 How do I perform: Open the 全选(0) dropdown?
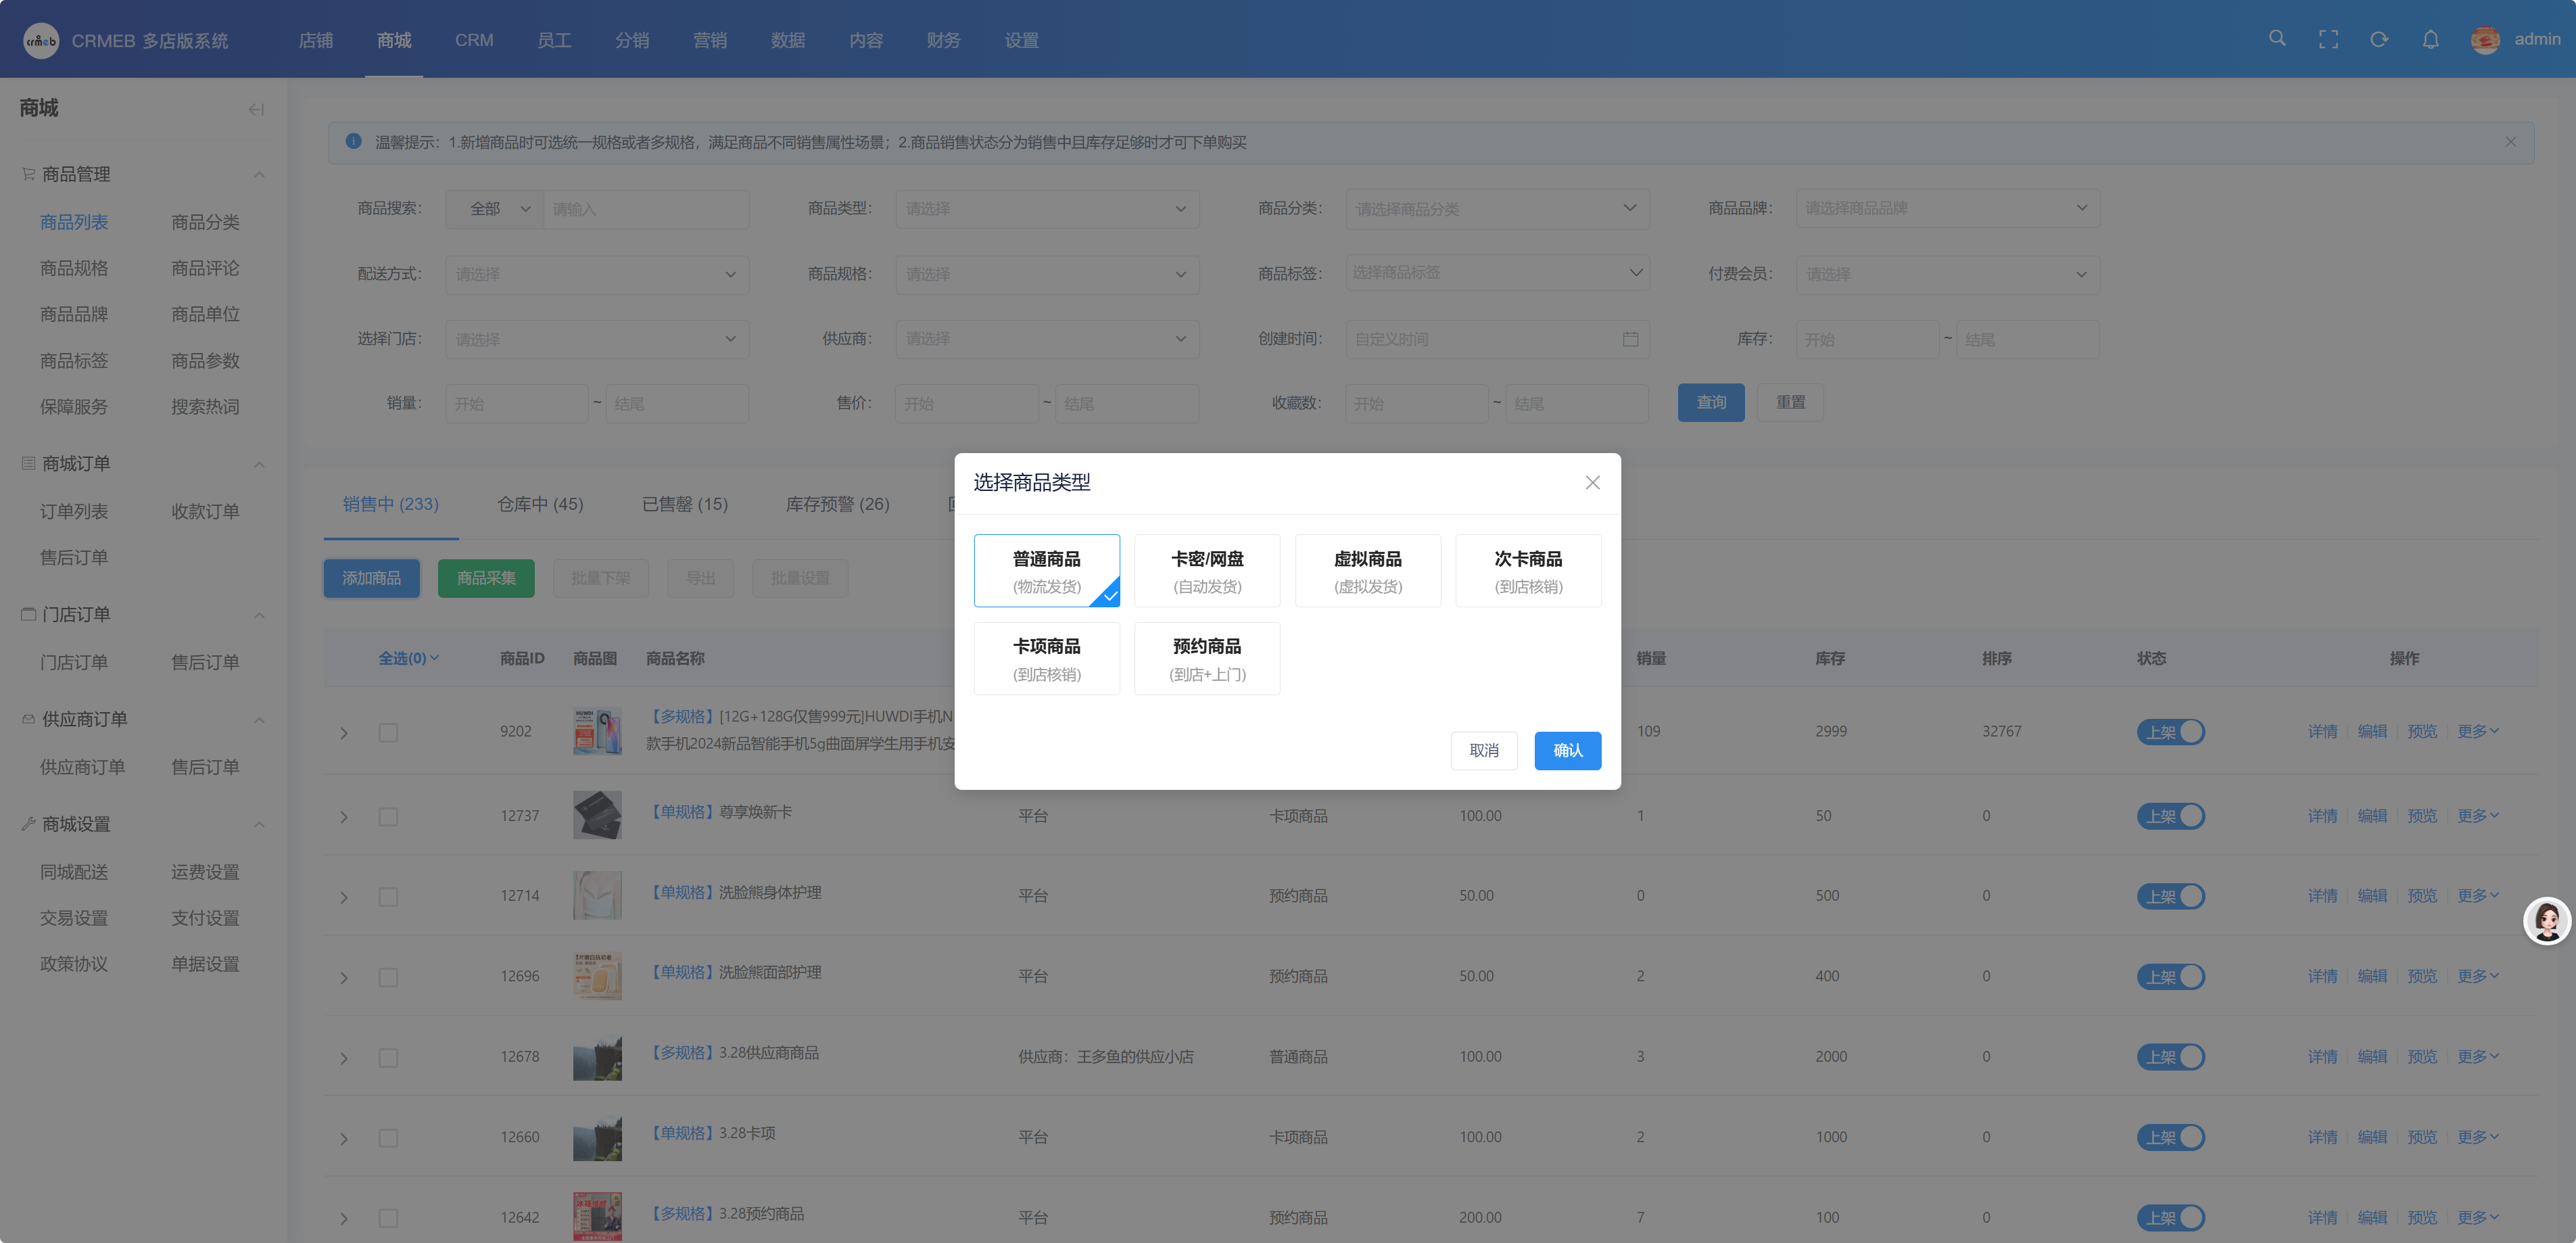click(408, 658)
